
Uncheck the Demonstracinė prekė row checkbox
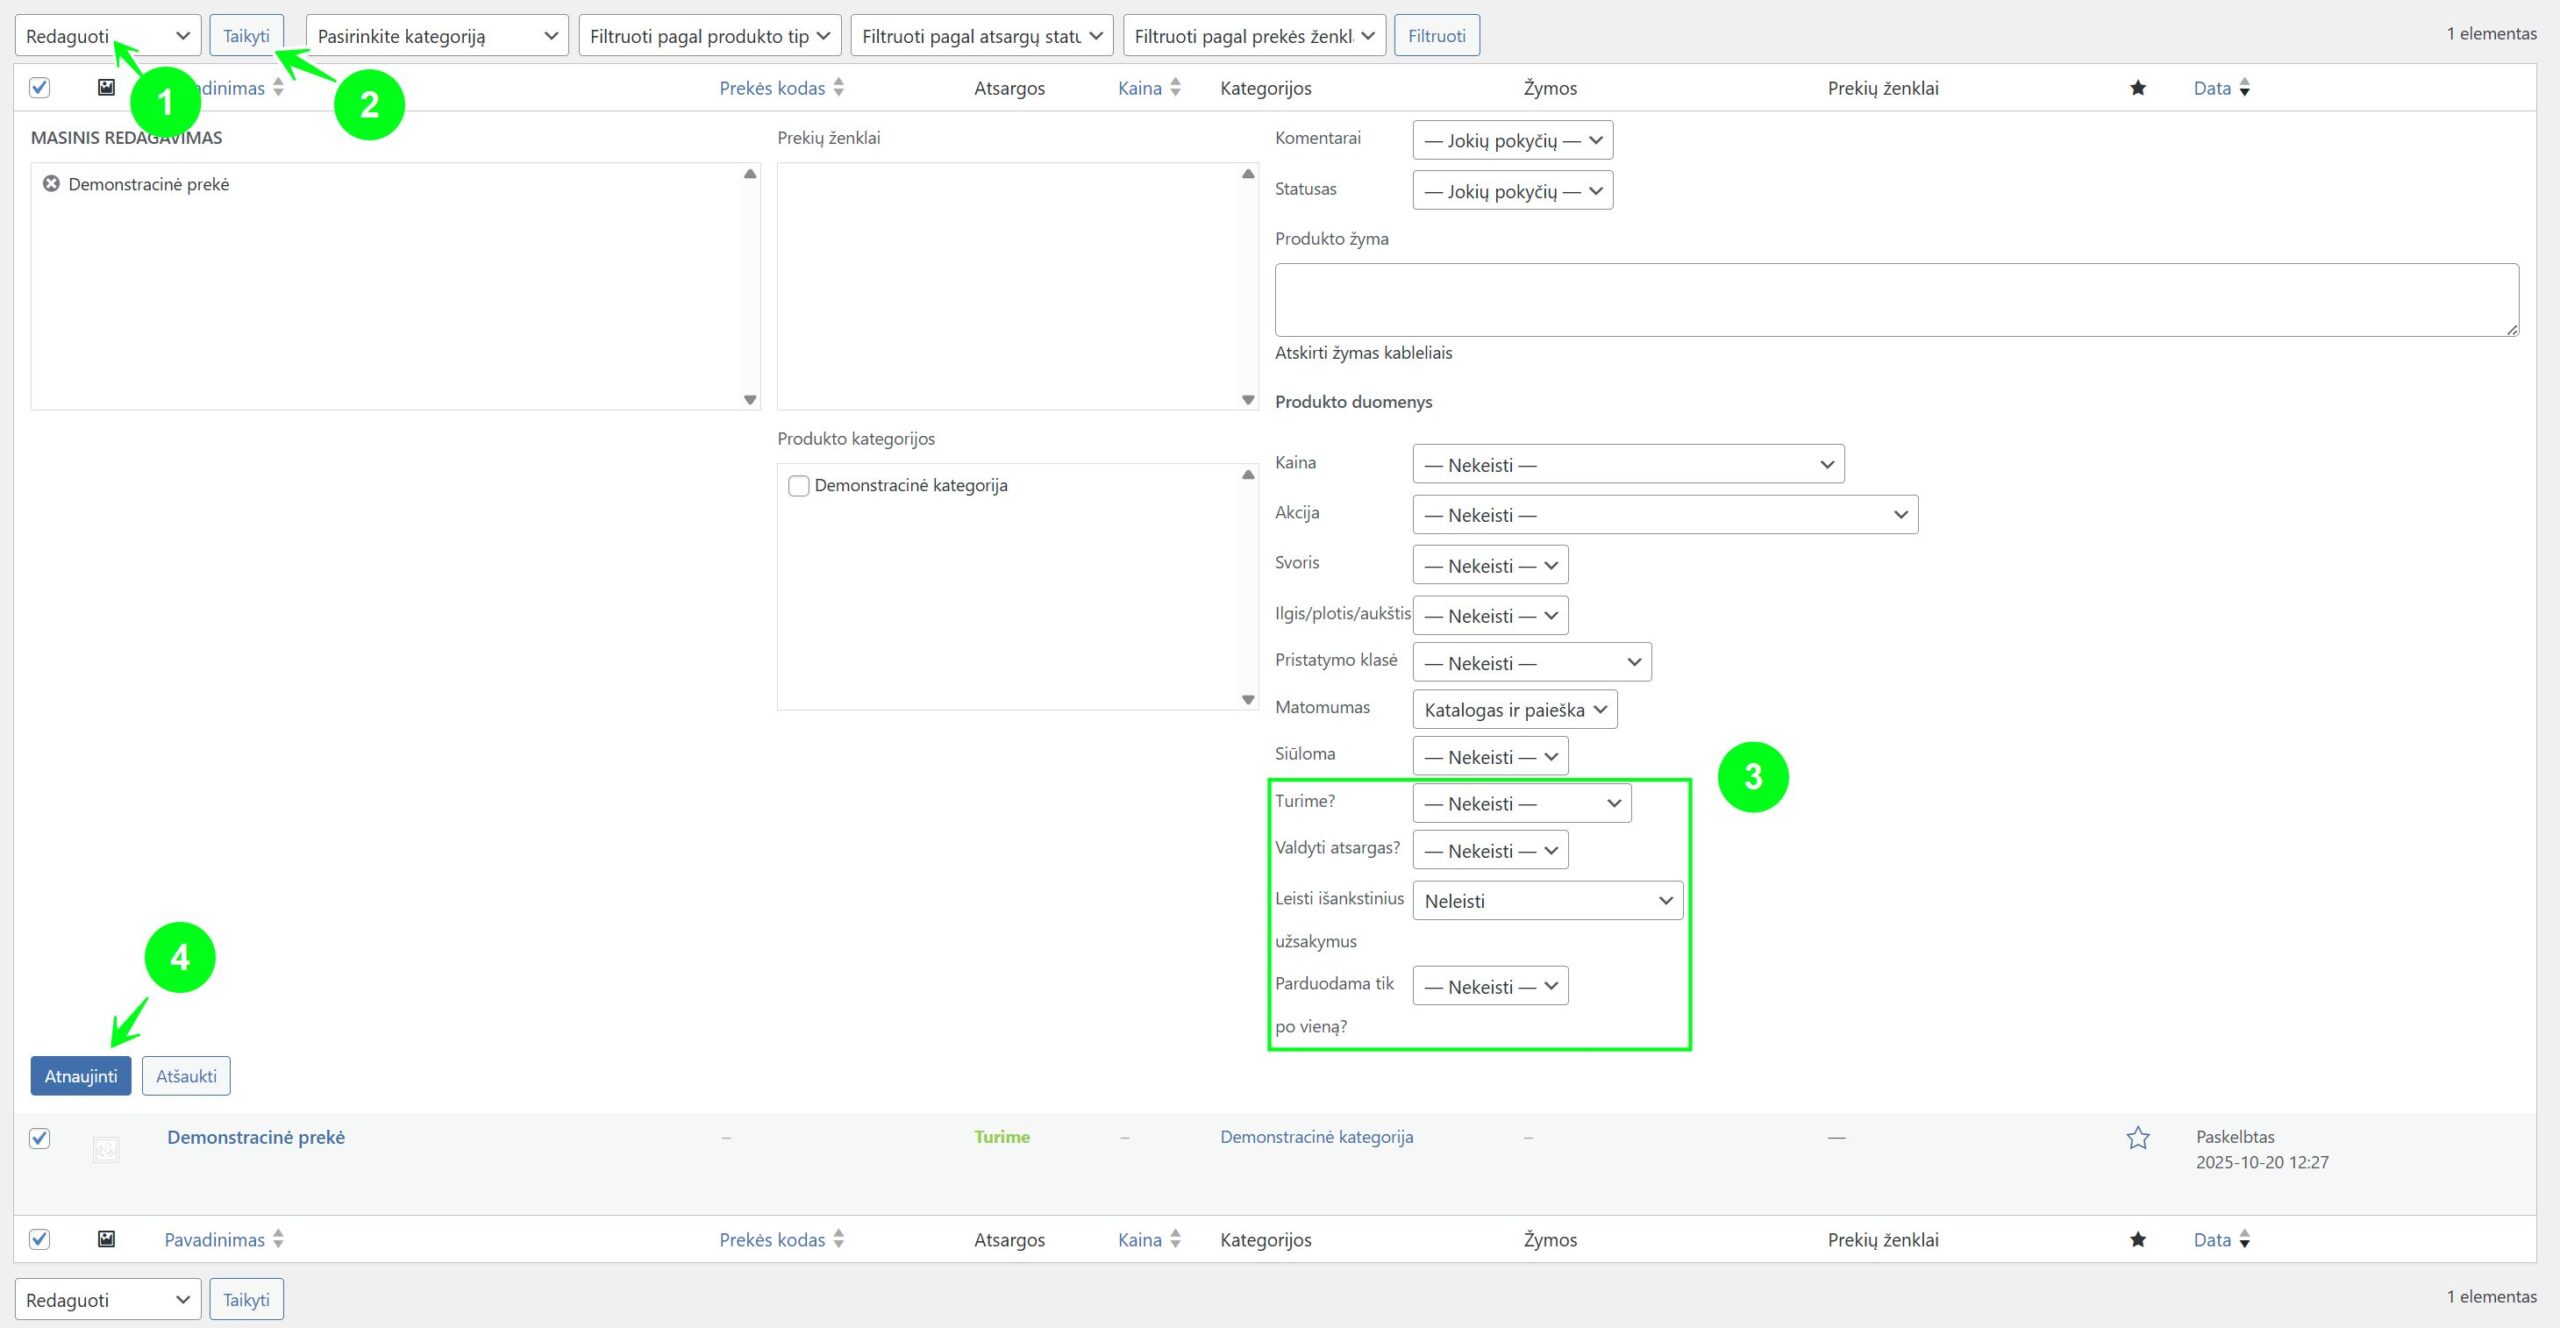point(40,1138)
